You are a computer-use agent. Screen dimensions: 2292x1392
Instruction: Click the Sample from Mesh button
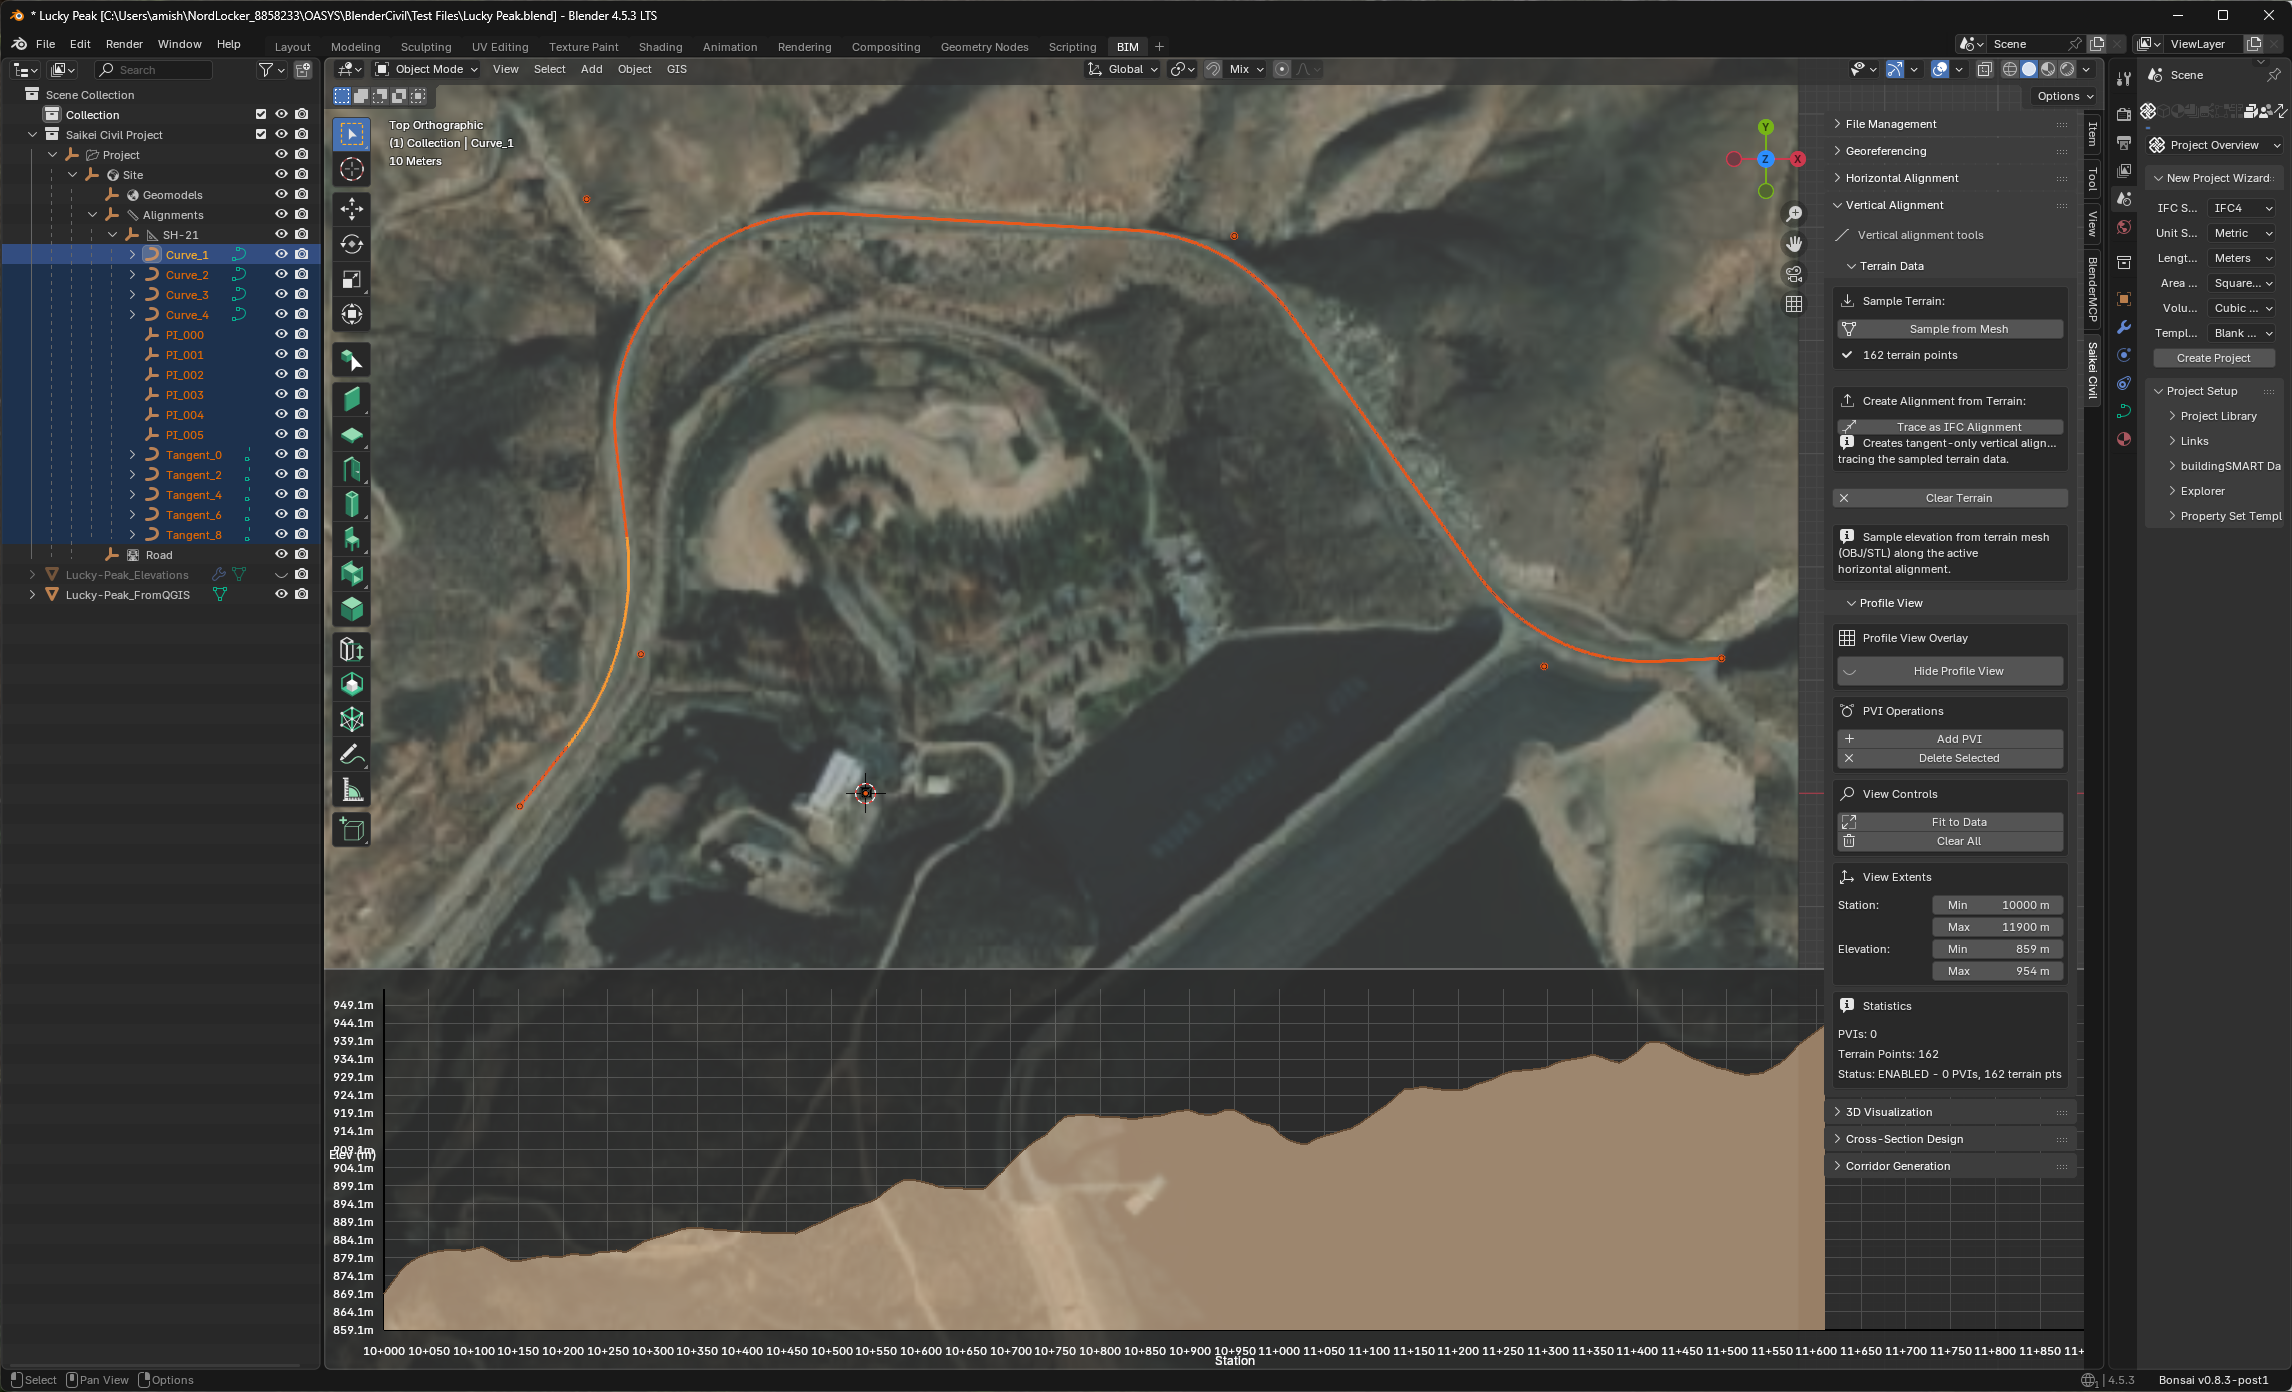[1957, 329]
